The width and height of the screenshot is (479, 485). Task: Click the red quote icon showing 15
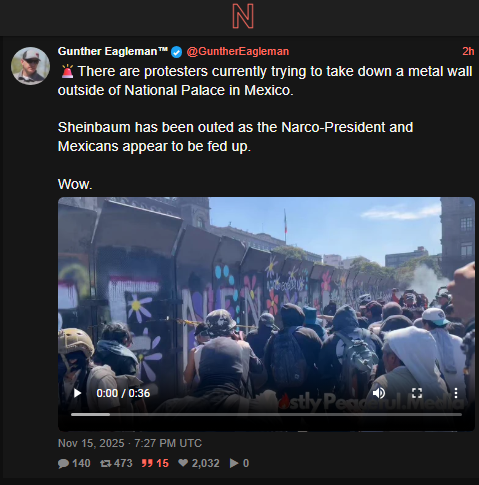click(147, 463)
